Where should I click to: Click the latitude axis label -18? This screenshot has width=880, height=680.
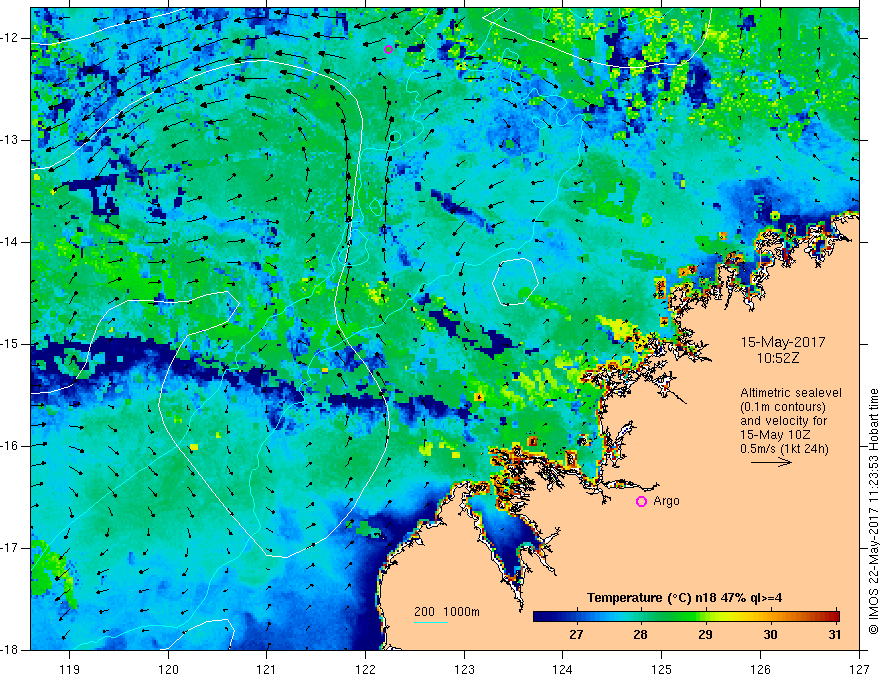pos(10,650)
